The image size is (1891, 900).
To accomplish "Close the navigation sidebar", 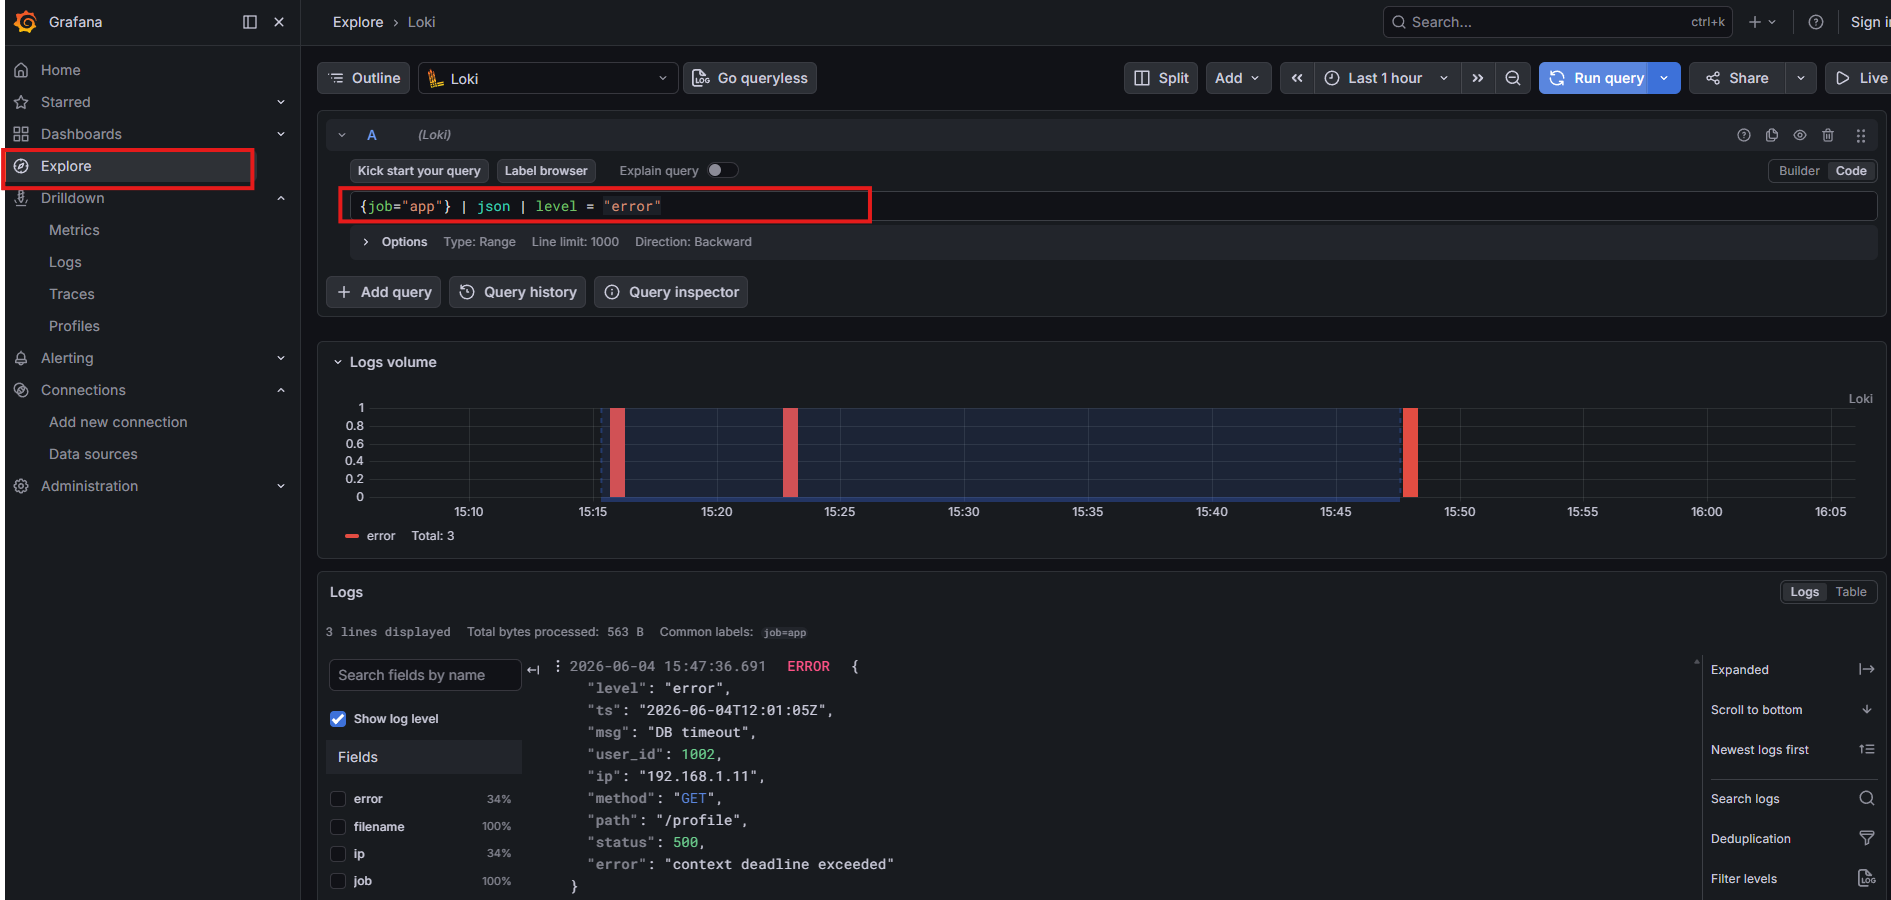I will [279, 22].
